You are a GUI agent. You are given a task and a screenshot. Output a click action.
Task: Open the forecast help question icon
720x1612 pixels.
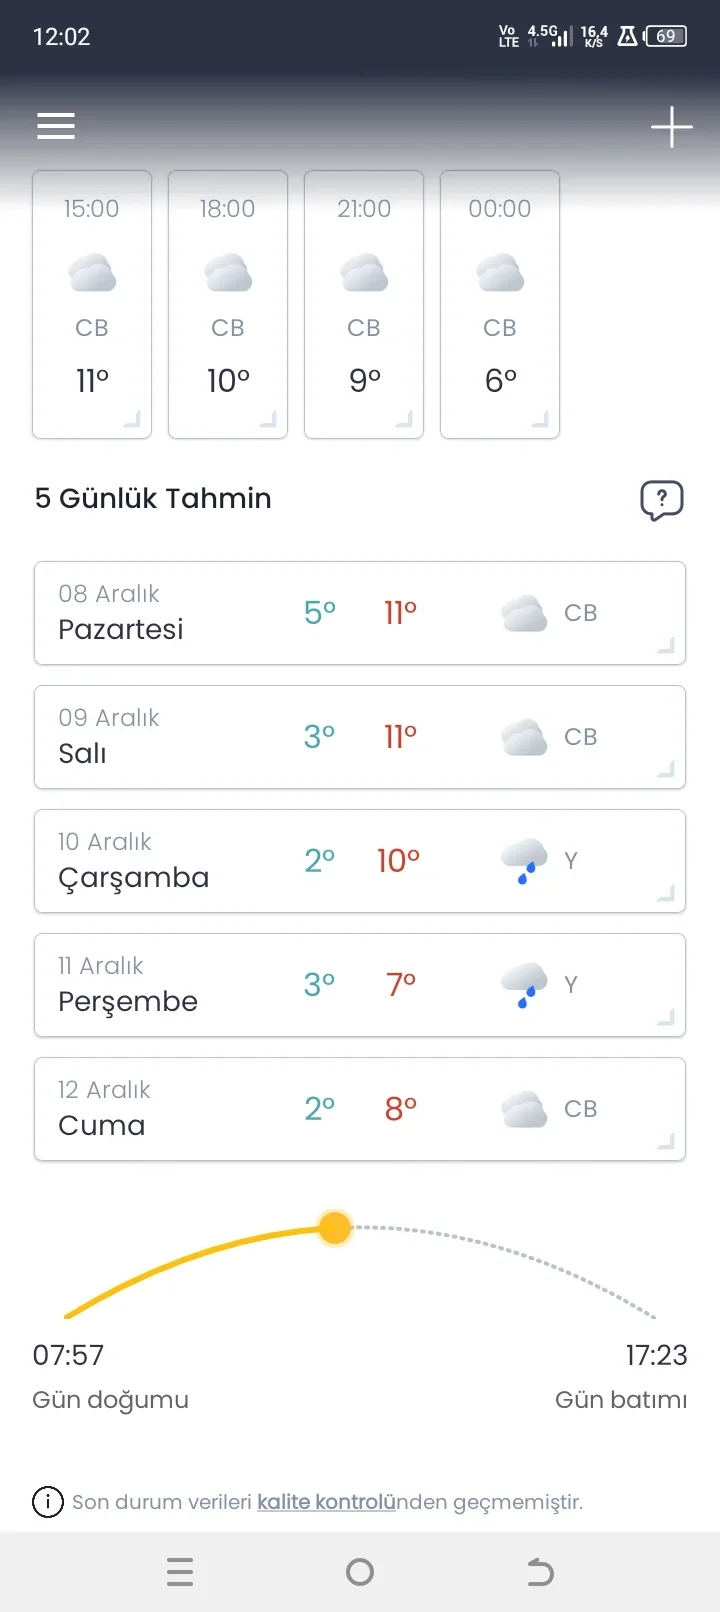pos(661,500)
